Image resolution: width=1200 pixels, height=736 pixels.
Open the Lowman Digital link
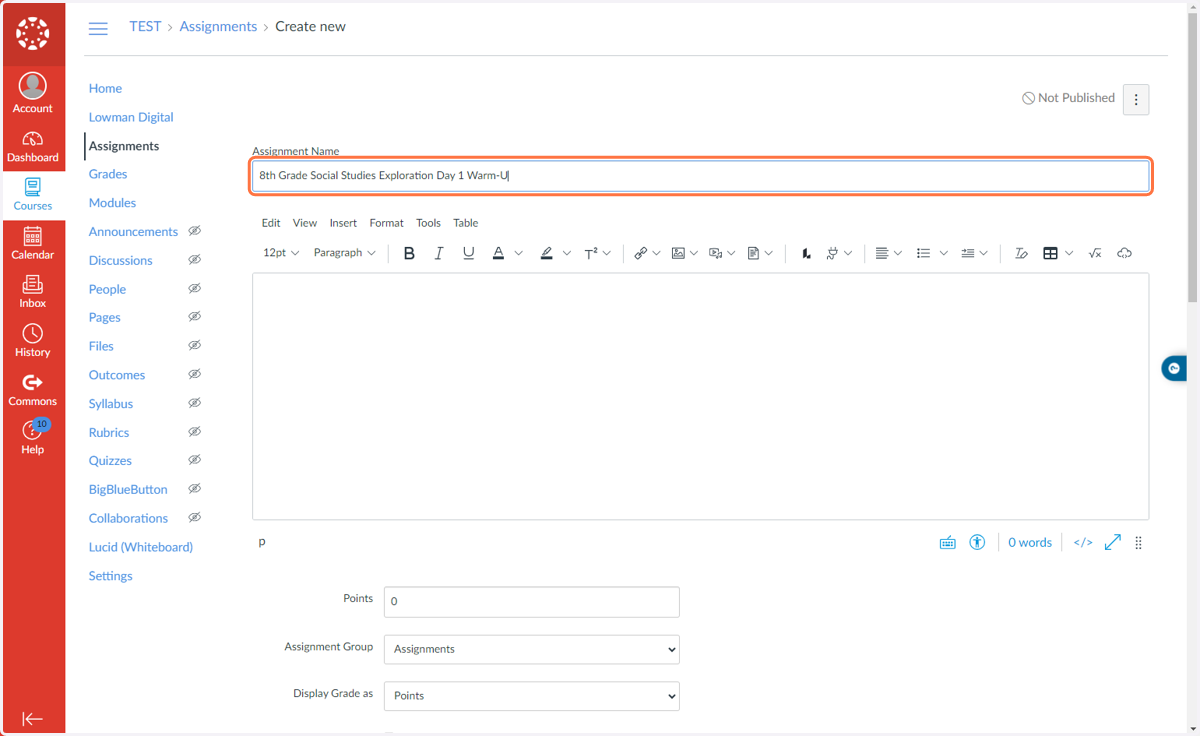[131, 117]
